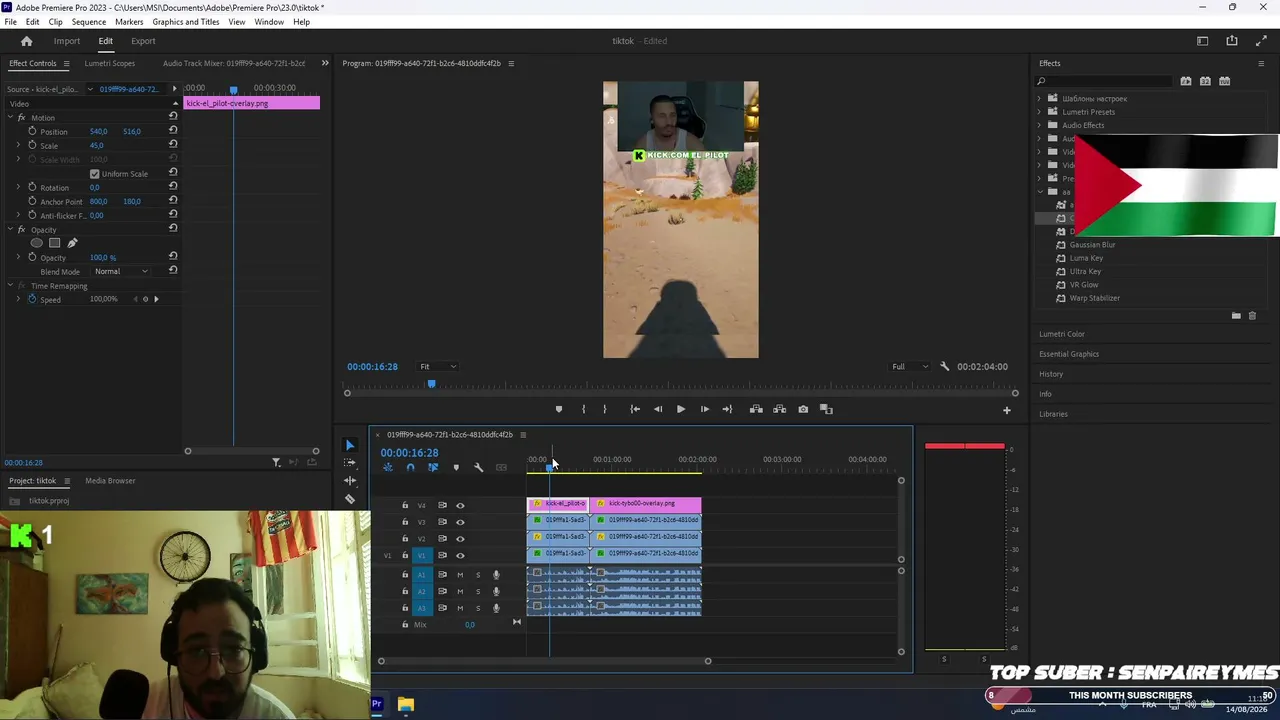1280x720 pixels.
Task: Add a marker in the timeline
Action: pos(456,468)
